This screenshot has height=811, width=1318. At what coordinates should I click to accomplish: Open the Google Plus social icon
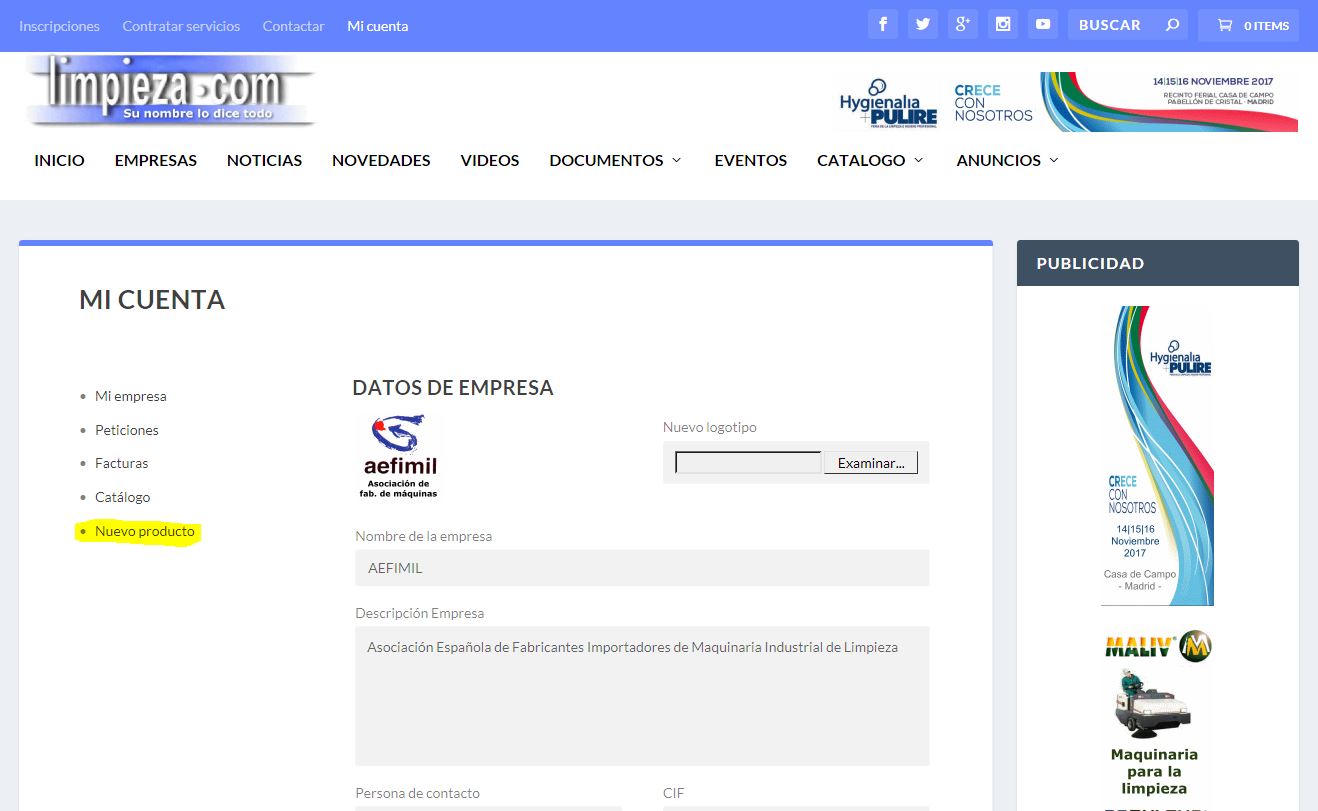click(x=962, y=25)
